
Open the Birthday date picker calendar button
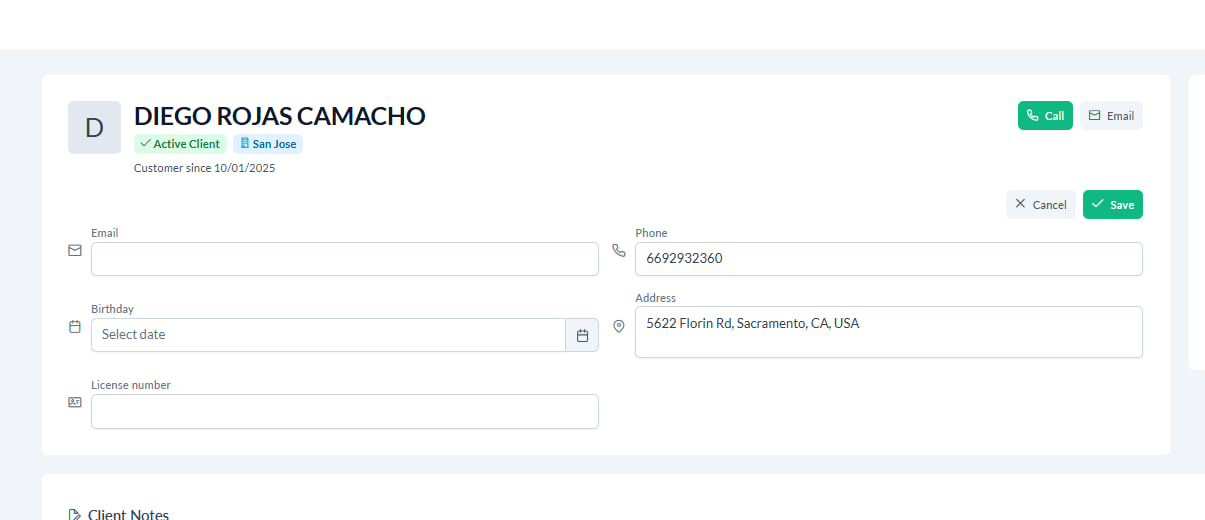(x=582, y=335)
